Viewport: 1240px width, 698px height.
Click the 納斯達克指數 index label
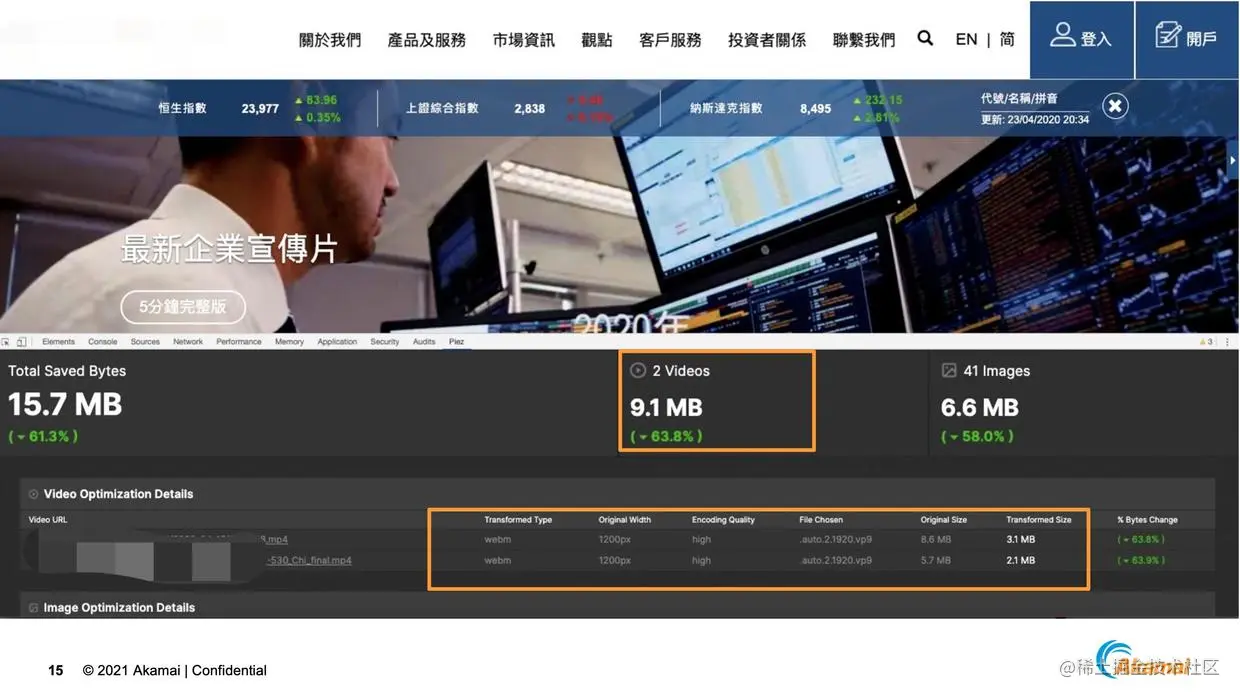[x=727, y=108]
